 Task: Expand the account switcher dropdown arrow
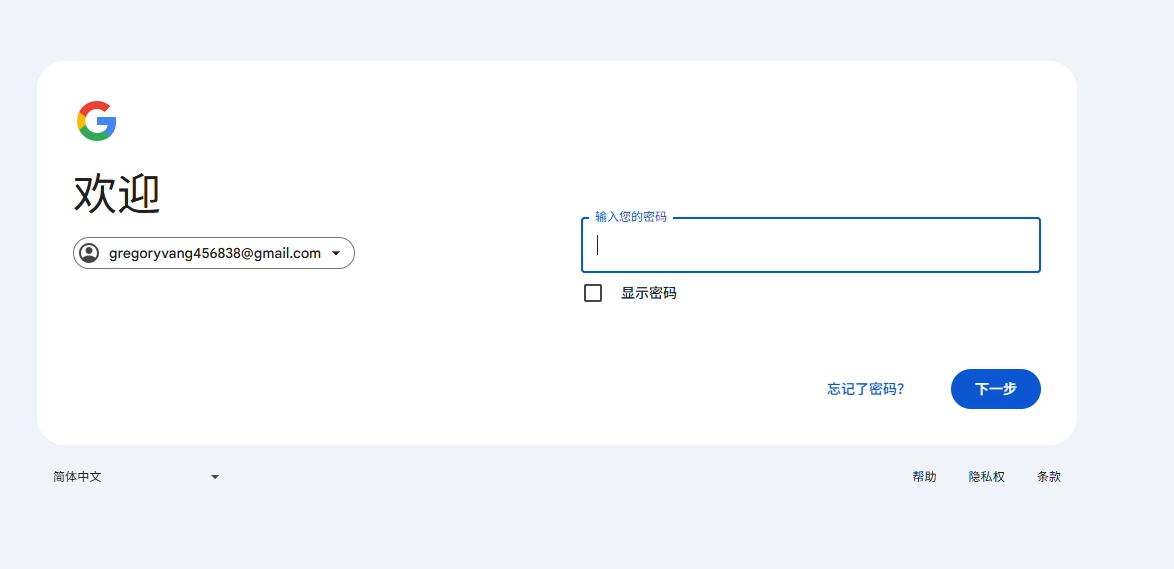click(x=336, y=253)
